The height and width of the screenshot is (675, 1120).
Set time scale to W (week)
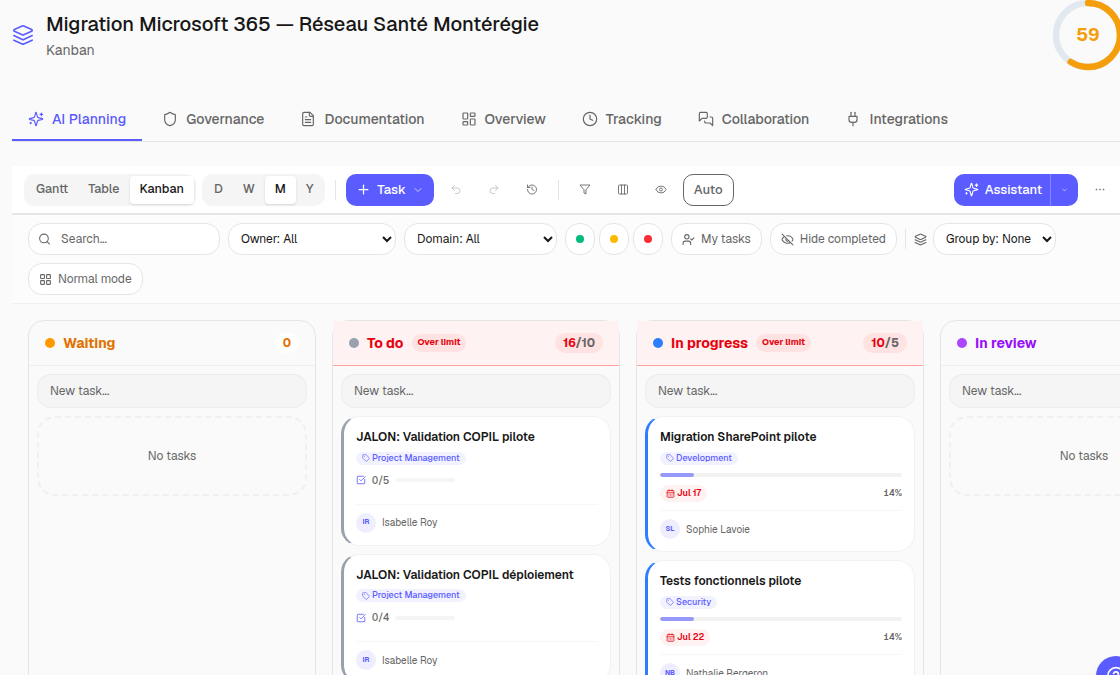pyautogui.click(x=249, y=189)
